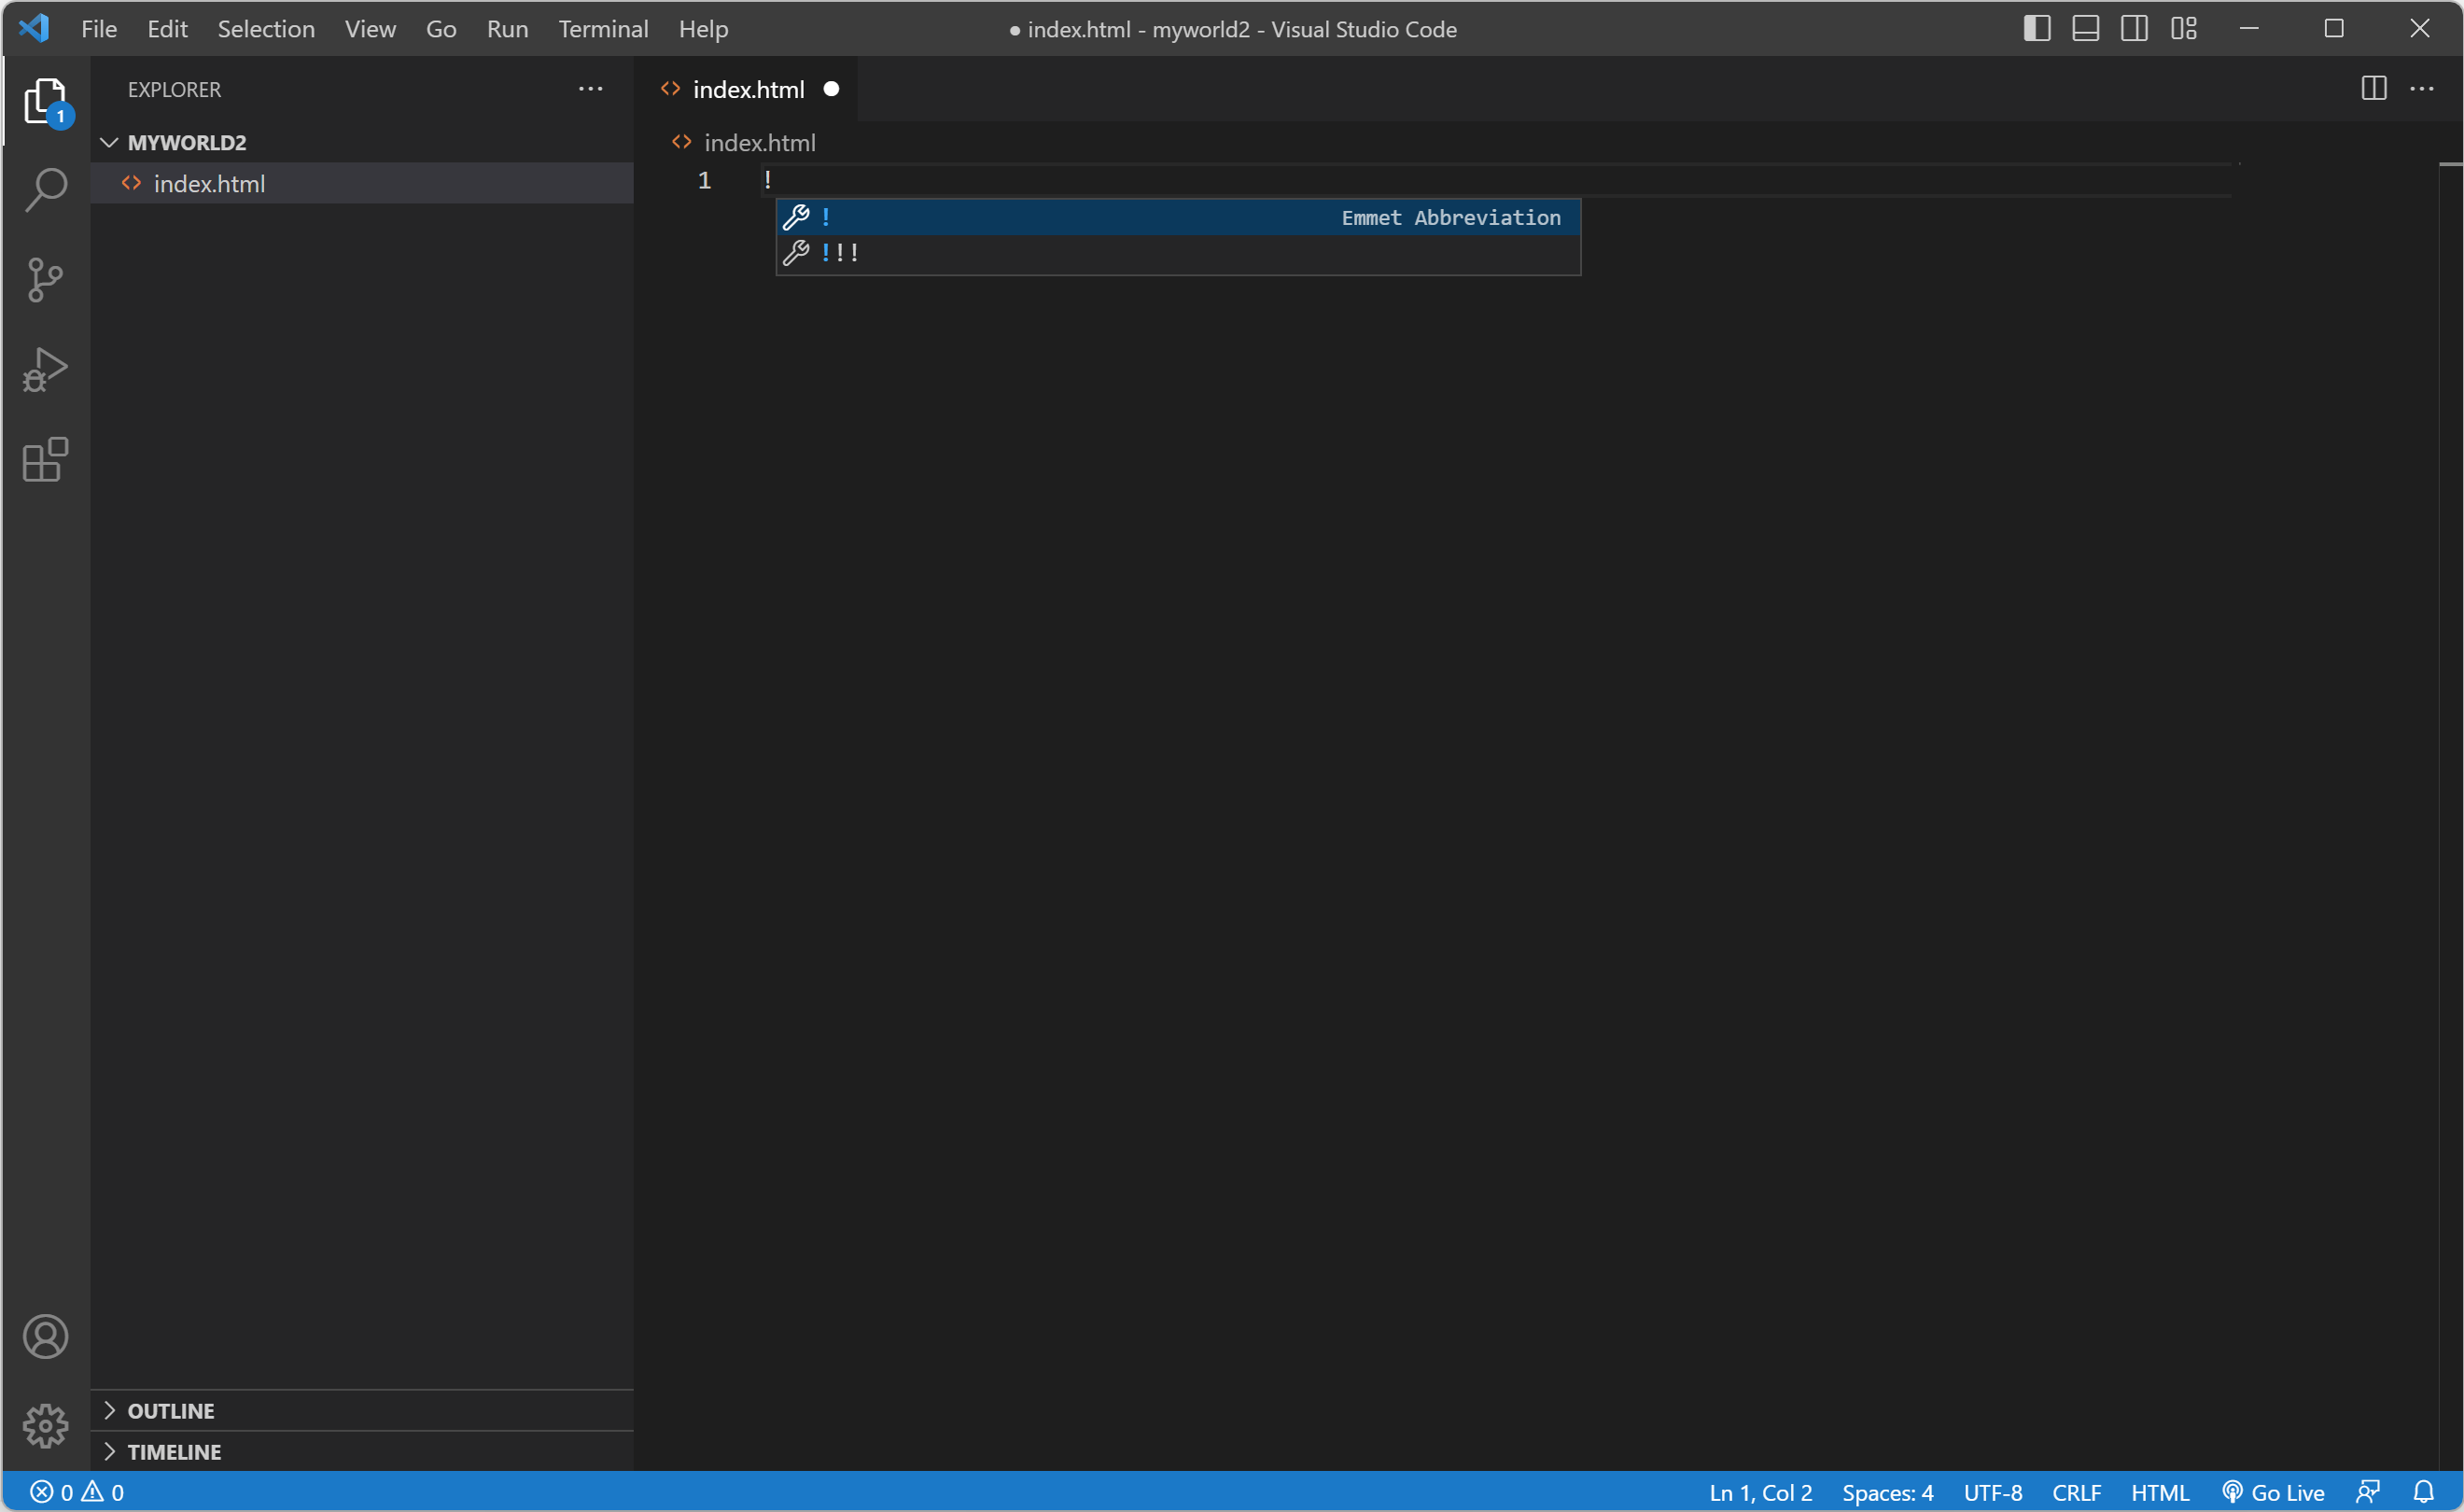2464x1512 pixels.
Task: Toggle the bottom panel visibility
Action: tap(2085, 29)
